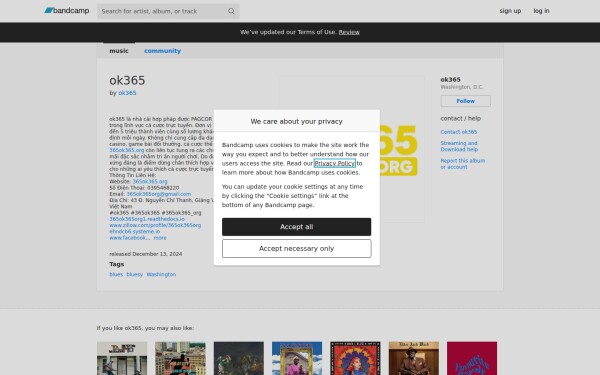600x375 pixels.
Task: Click the 365ok365org@gmail.com email link
Action: coord(158,194)
